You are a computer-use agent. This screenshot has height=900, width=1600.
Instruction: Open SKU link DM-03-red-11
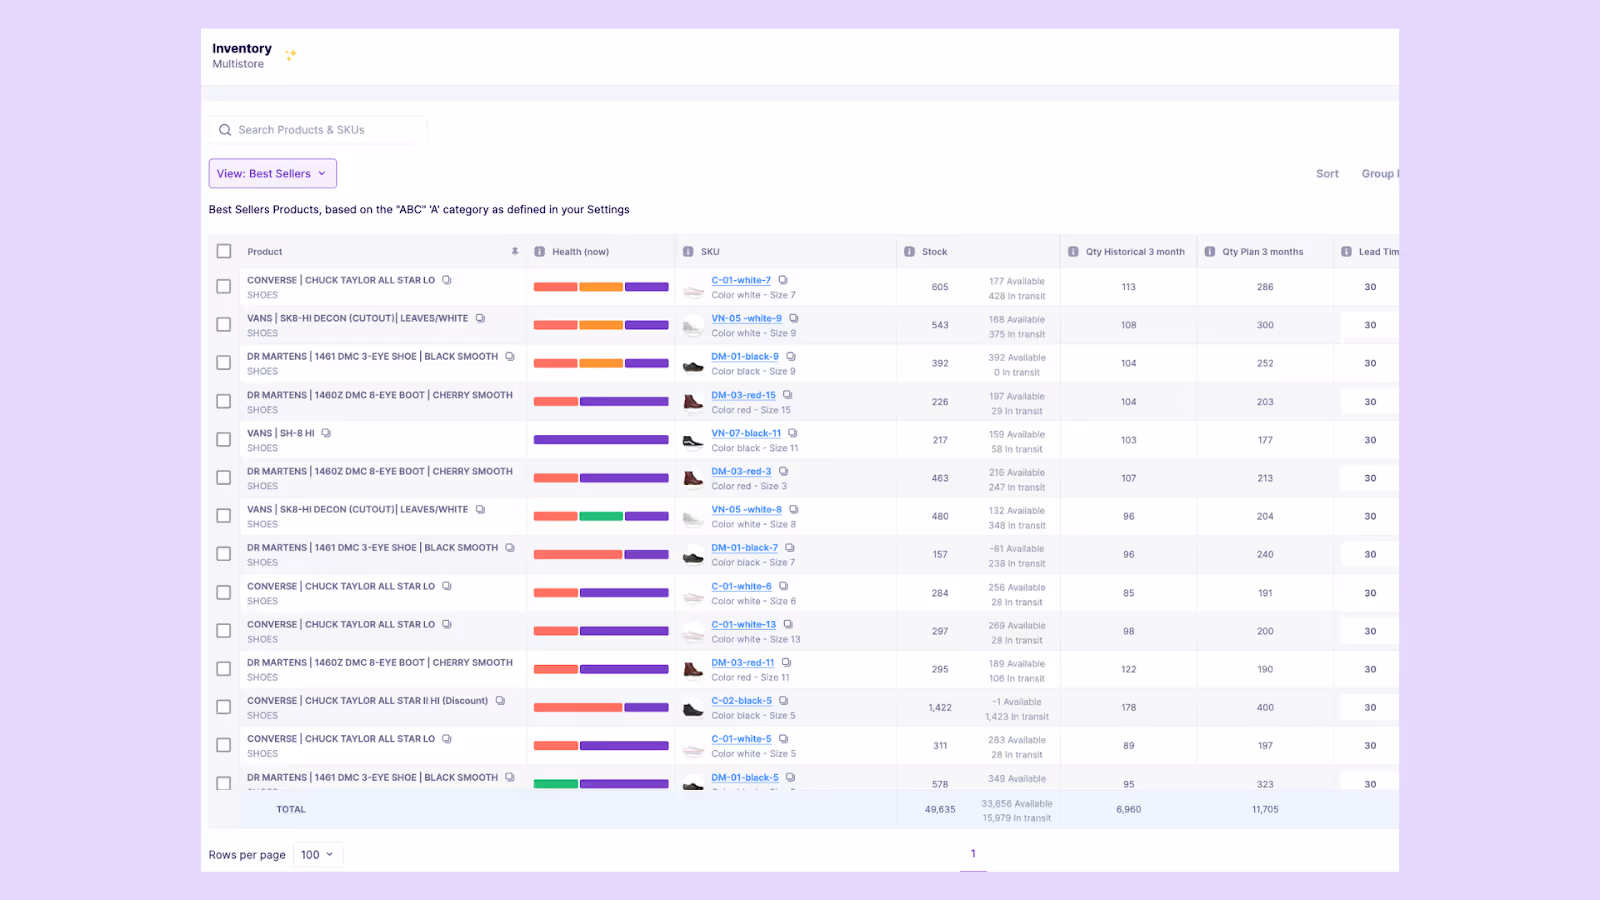(743, 662)
